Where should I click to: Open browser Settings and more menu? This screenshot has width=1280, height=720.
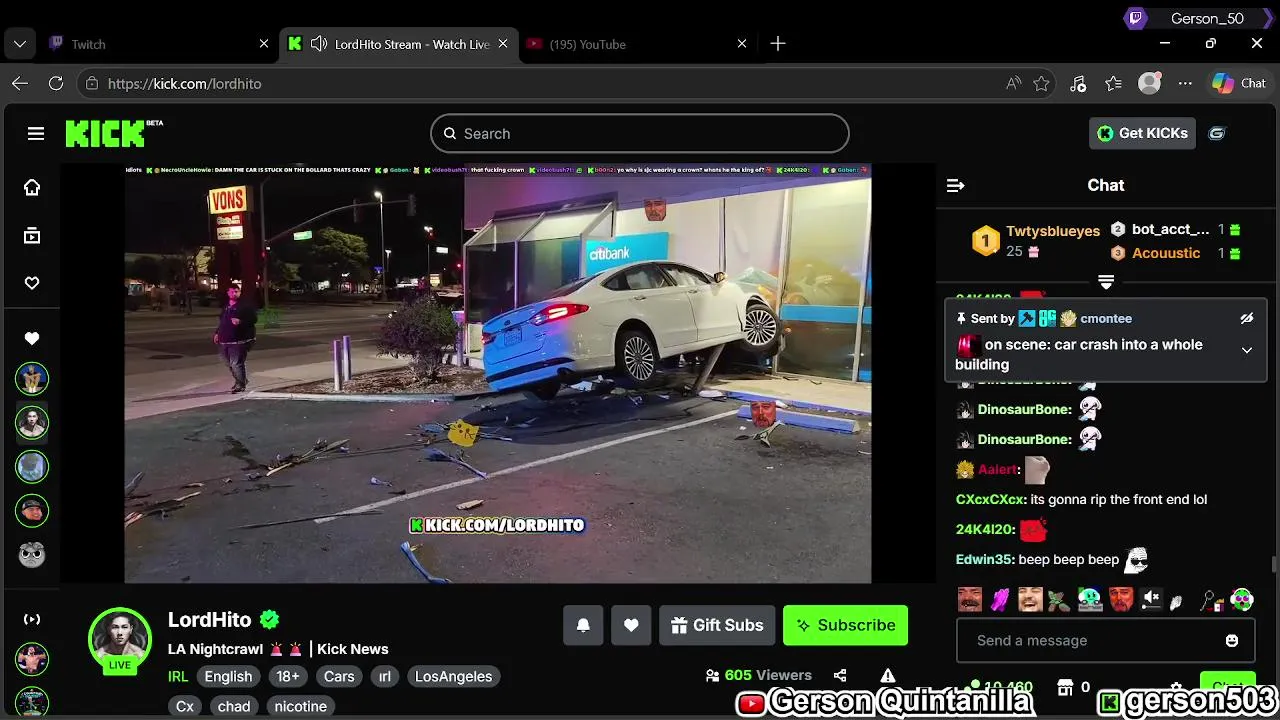pos(1185,84)
